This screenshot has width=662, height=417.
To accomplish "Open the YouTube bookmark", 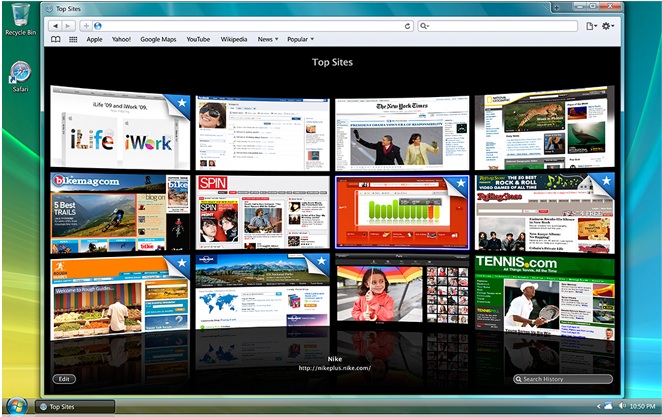I will point(198,39).
